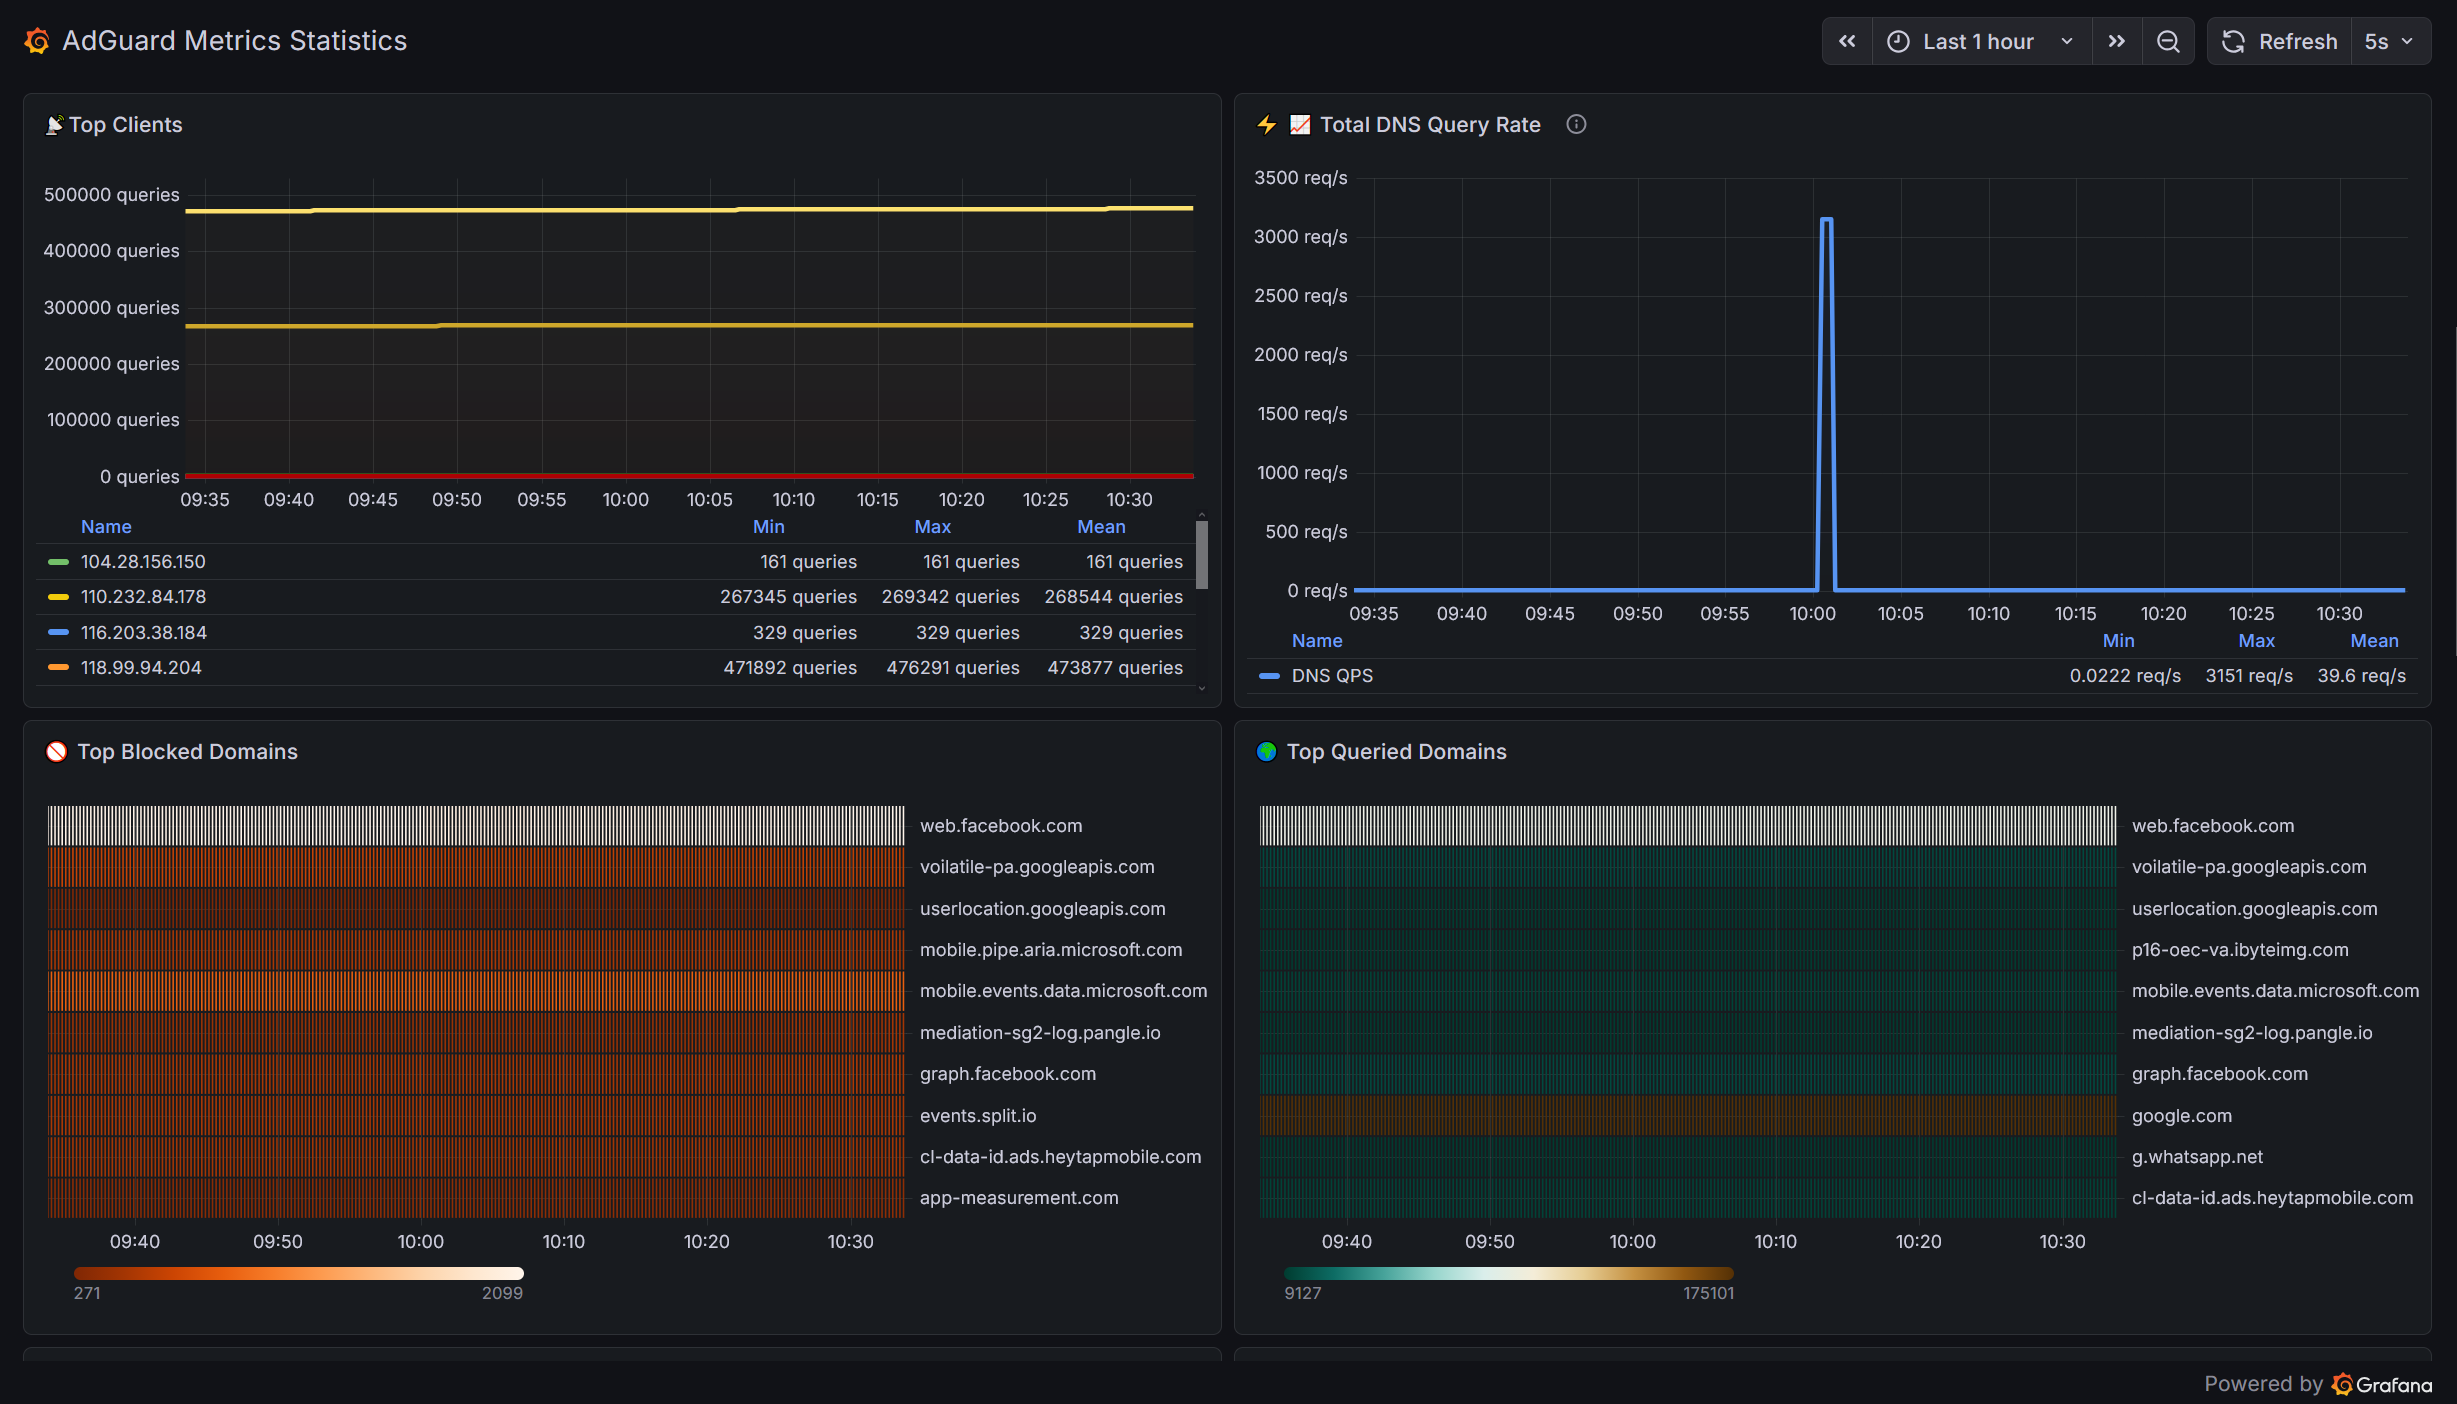This screenshot has height=1404, width=2457.
Task: Click the Grafana logo next to dashboard title
Action: coord(37,41)
